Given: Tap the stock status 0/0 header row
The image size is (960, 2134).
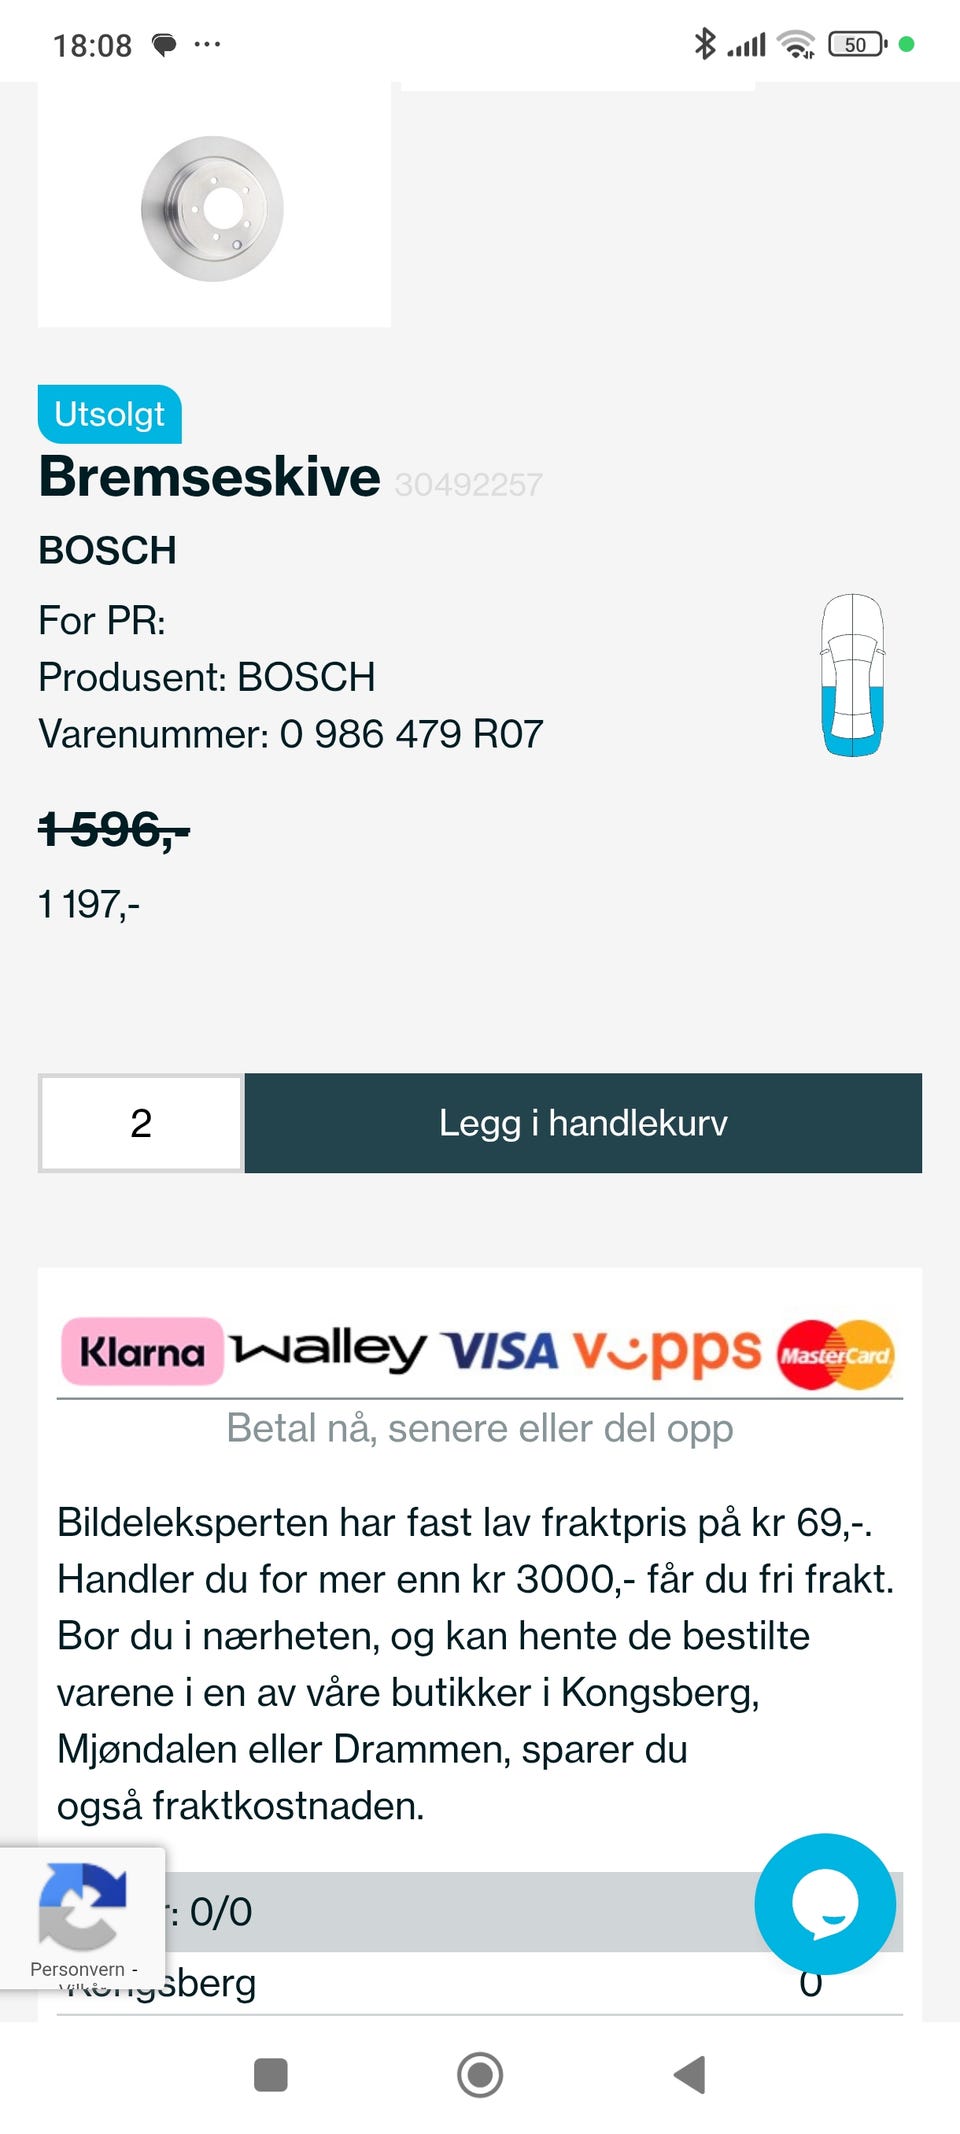Looking at the screenshot, I should click(x=450, y=1912).
